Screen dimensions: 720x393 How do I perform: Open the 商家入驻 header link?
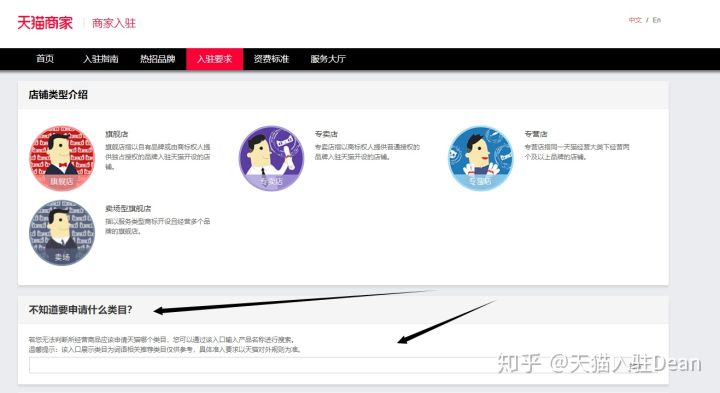(114, 23)
